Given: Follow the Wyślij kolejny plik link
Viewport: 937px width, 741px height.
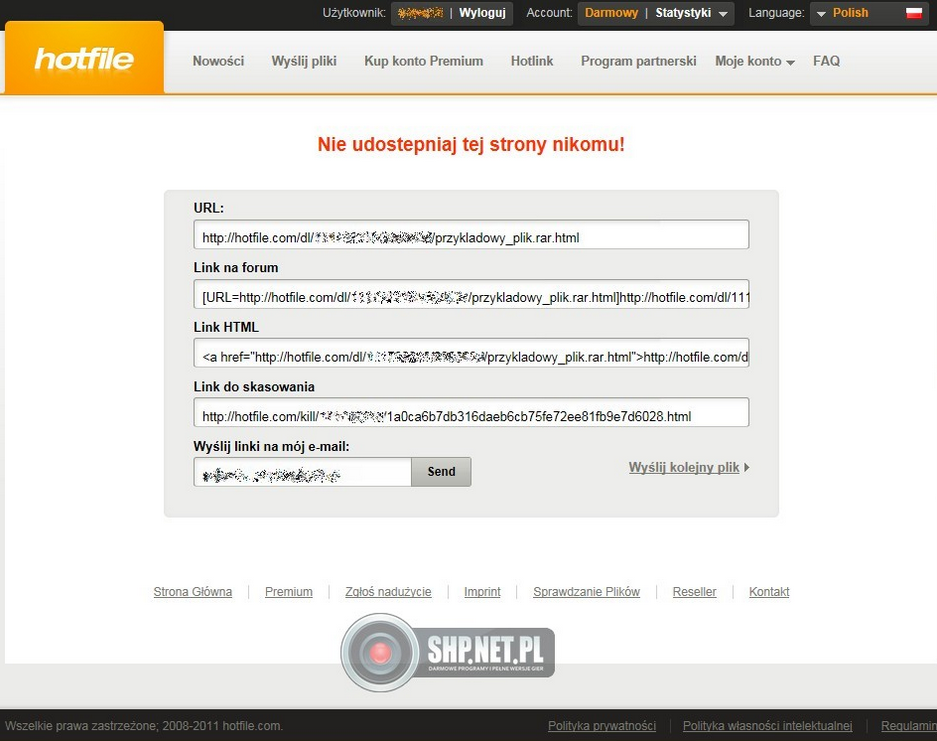Looking at the screenshot, I should tap(688, 467).
